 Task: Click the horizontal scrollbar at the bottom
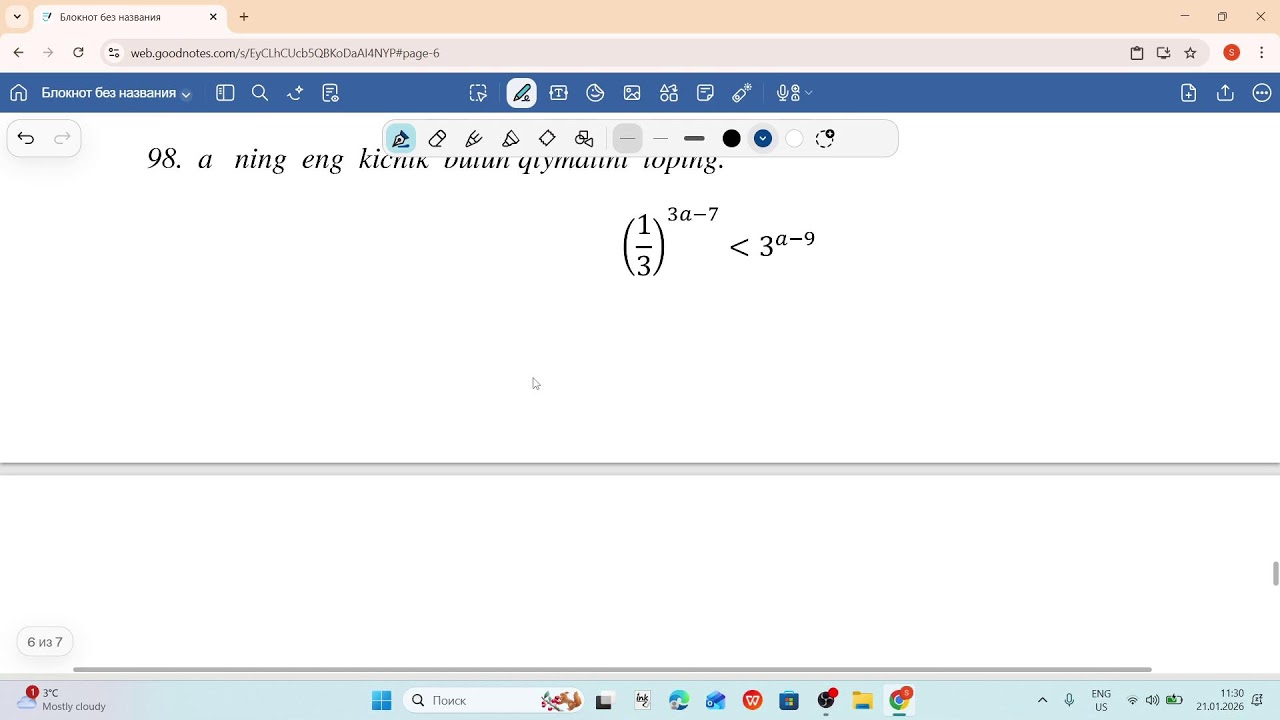coord(612,669)
